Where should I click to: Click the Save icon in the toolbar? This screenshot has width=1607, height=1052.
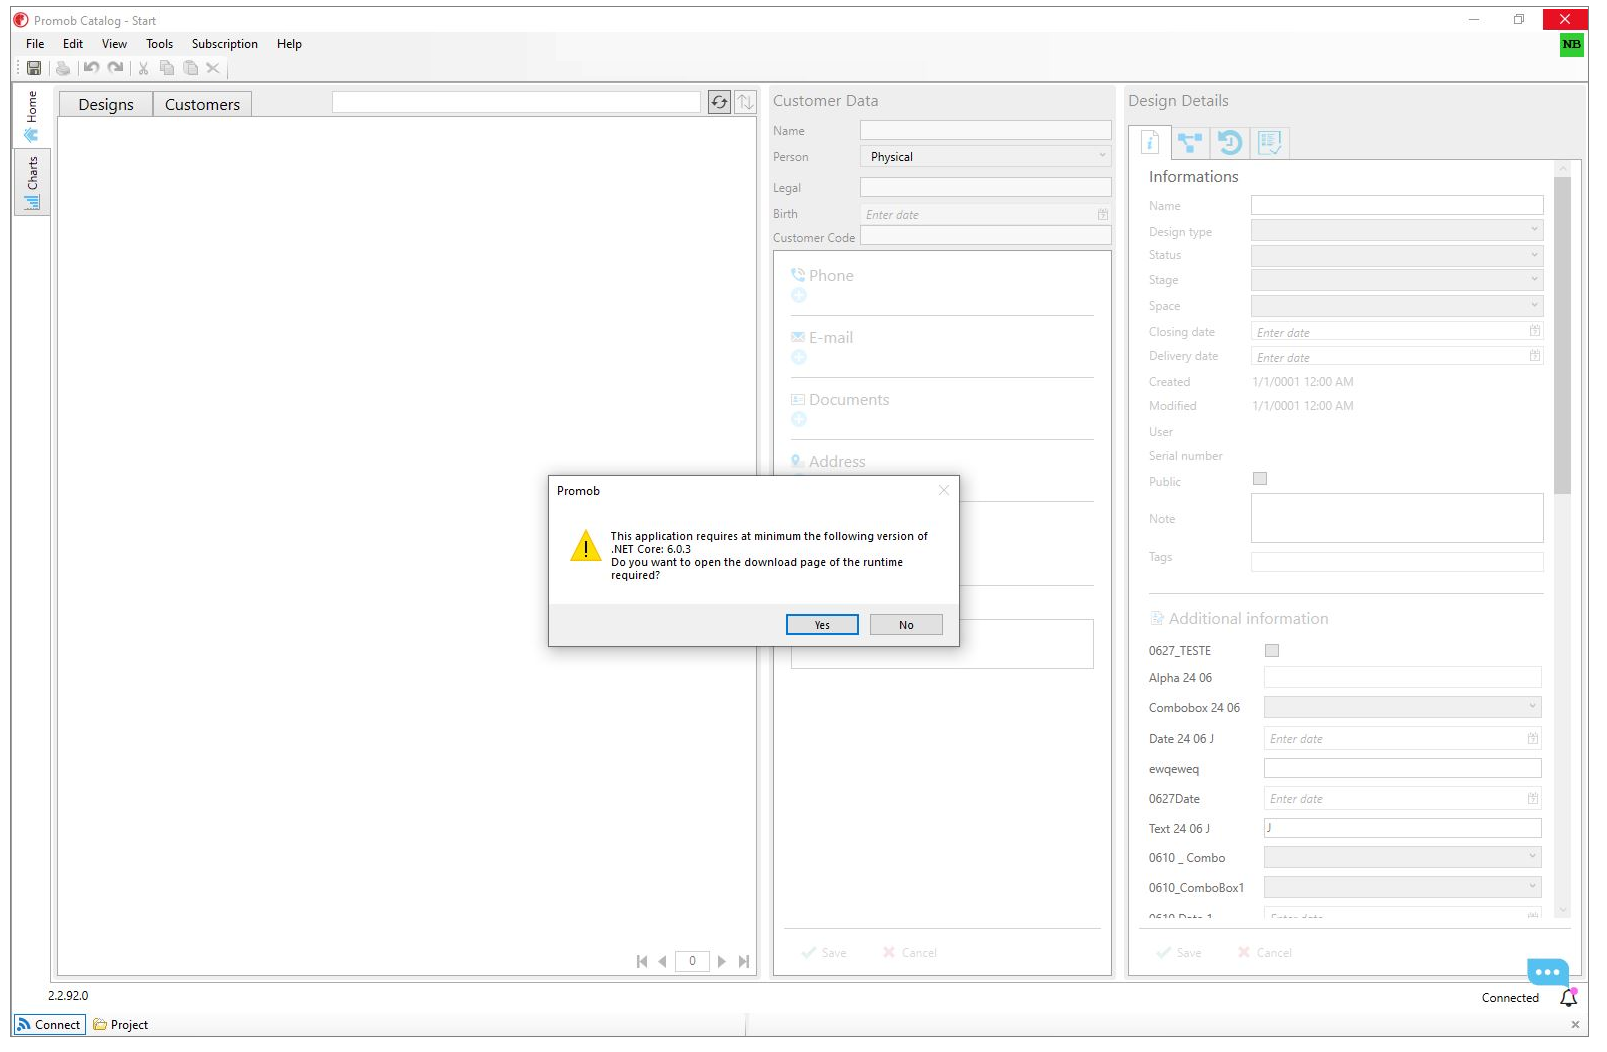(34, 68)
